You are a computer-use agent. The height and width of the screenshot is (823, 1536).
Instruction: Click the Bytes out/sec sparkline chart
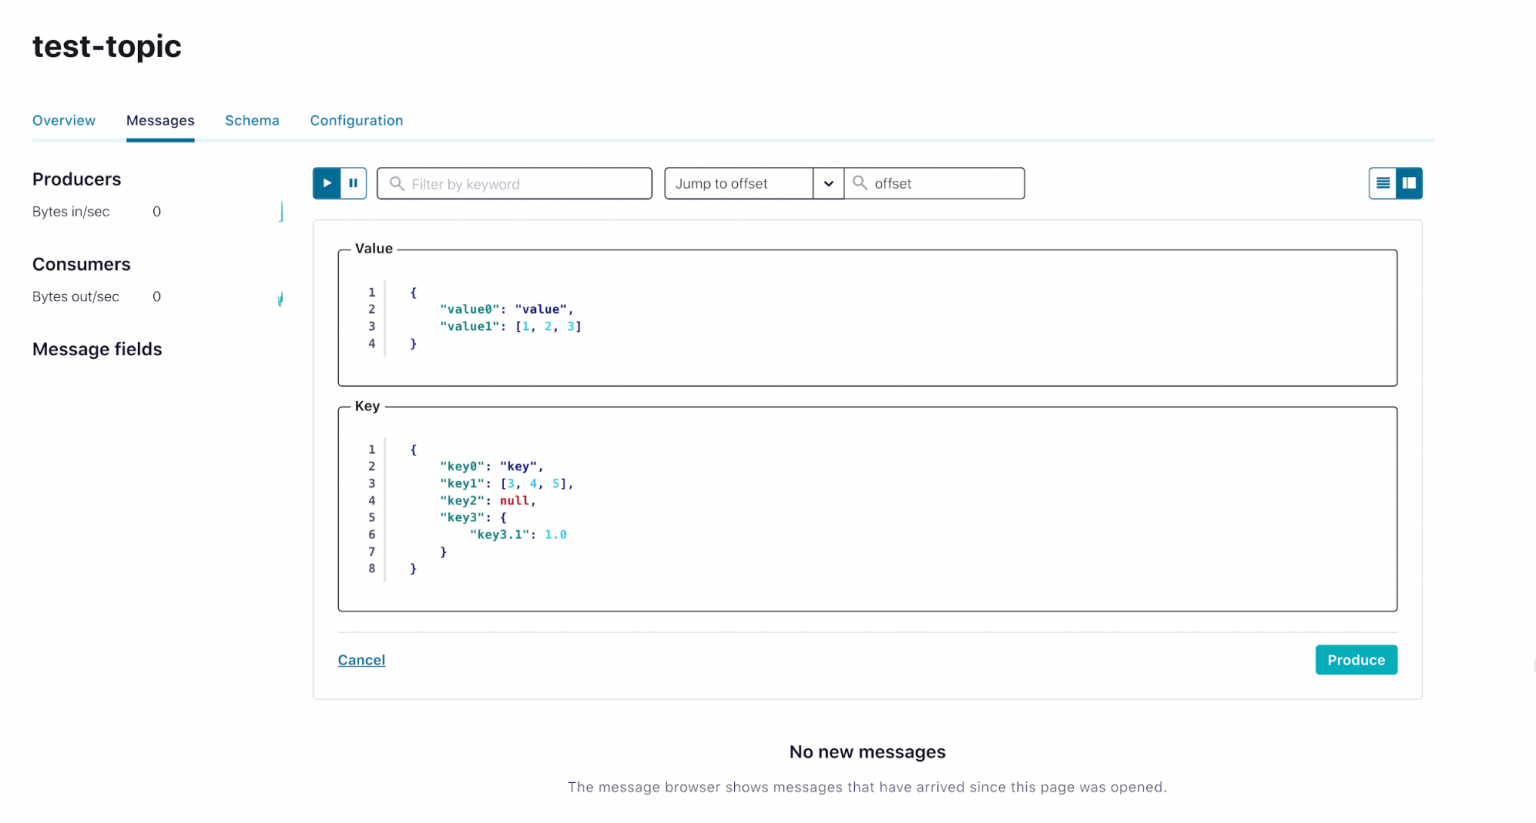point(280,298)
